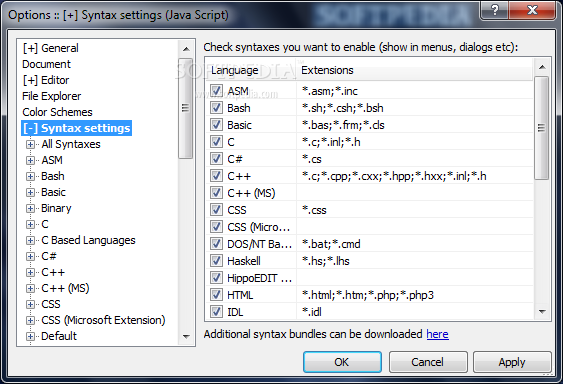
Task: Toggle the C# syntax checkbox
Action: [x=216, y=158]
